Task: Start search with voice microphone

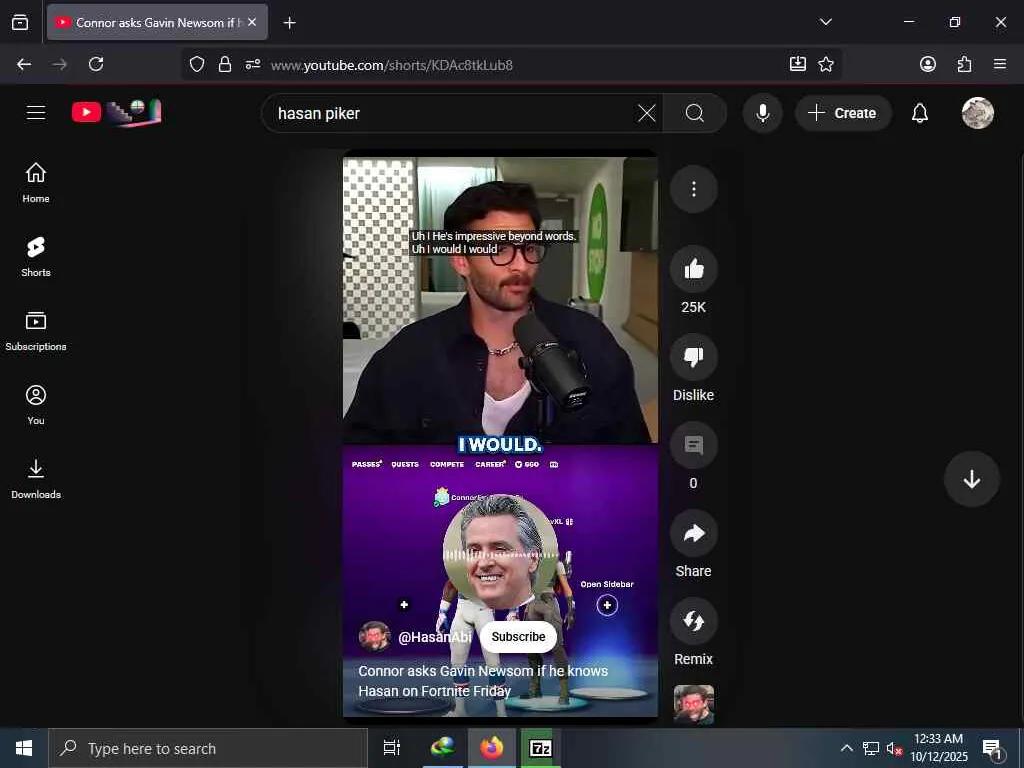Action: pyautogui.click(x=762, y=113)
